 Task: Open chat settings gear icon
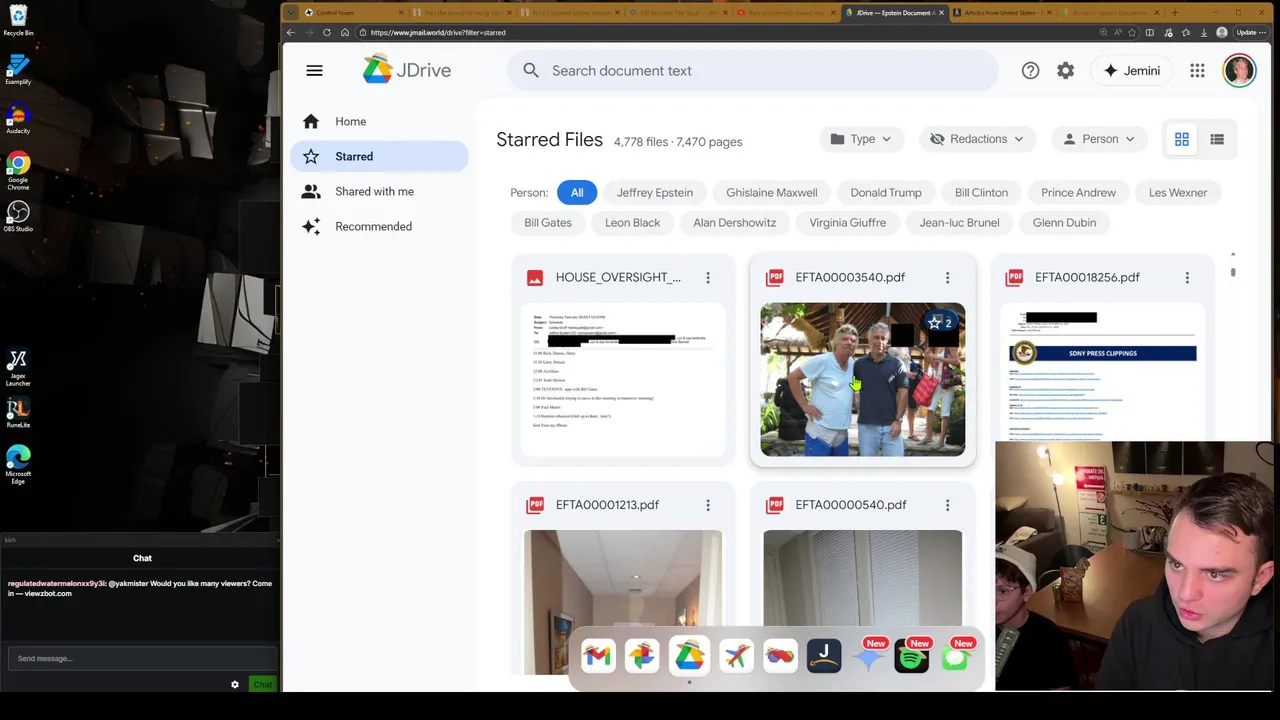click(x=235, y=684)
